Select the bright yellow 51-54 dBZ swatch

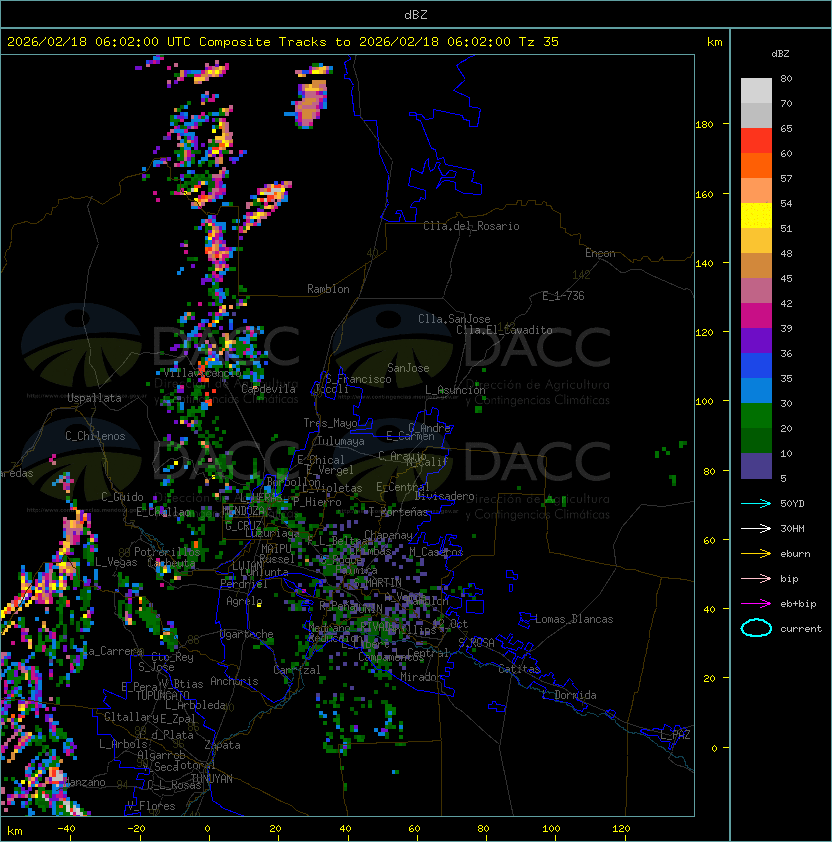(x=756, y=216)
